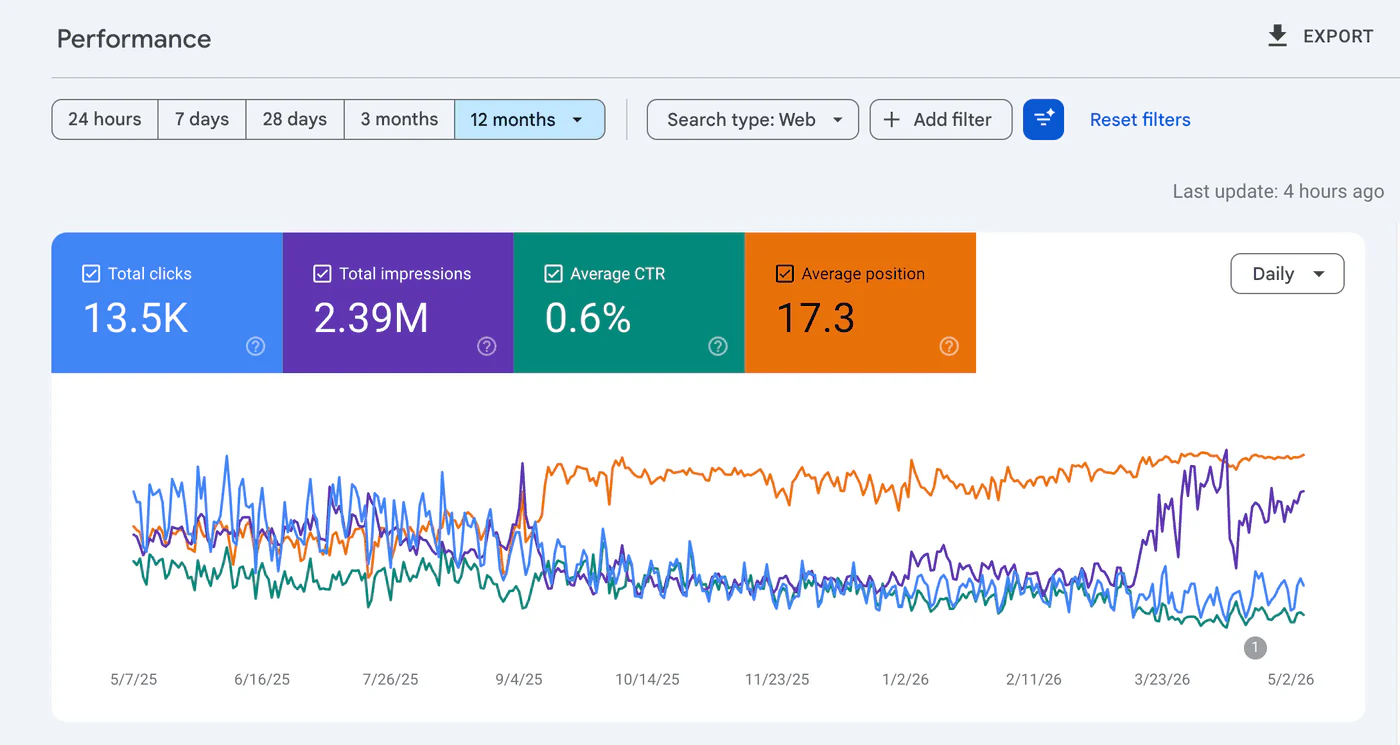Toggle the Total impressions checkbox
This screenshot has height=745, width=1400.
322,274
